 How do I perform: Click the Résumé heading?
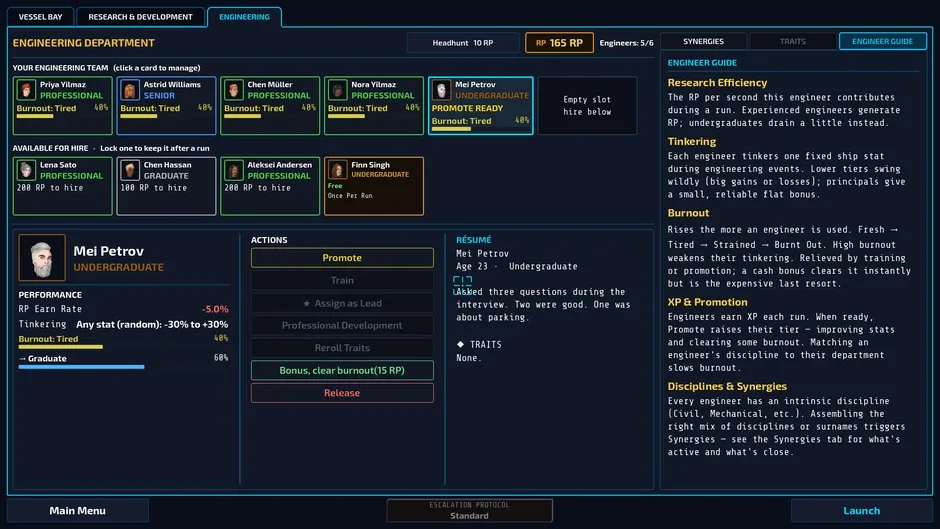click(x=474, y=240)
